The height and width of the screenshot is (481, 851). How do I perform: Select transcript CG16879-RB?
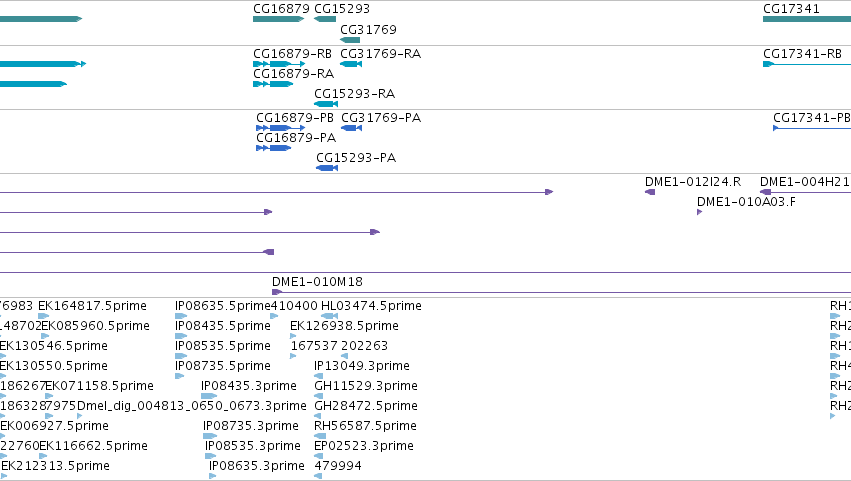(279, 64)
